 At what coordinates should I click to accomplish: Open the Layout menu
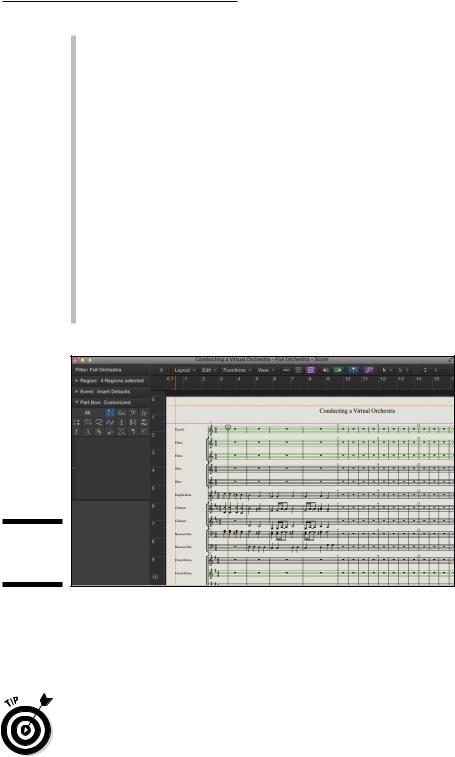pos(185,370)
